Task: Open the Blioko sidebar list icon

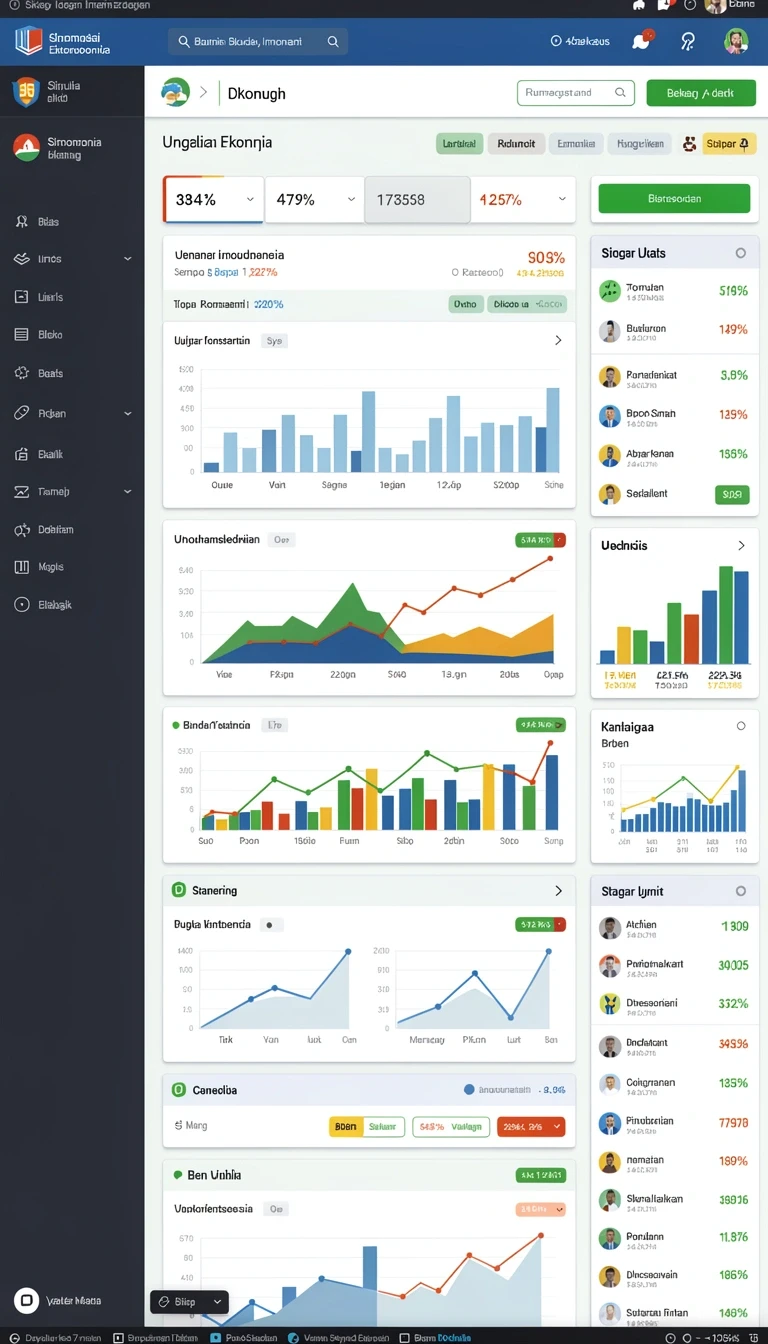Action: 22,335
